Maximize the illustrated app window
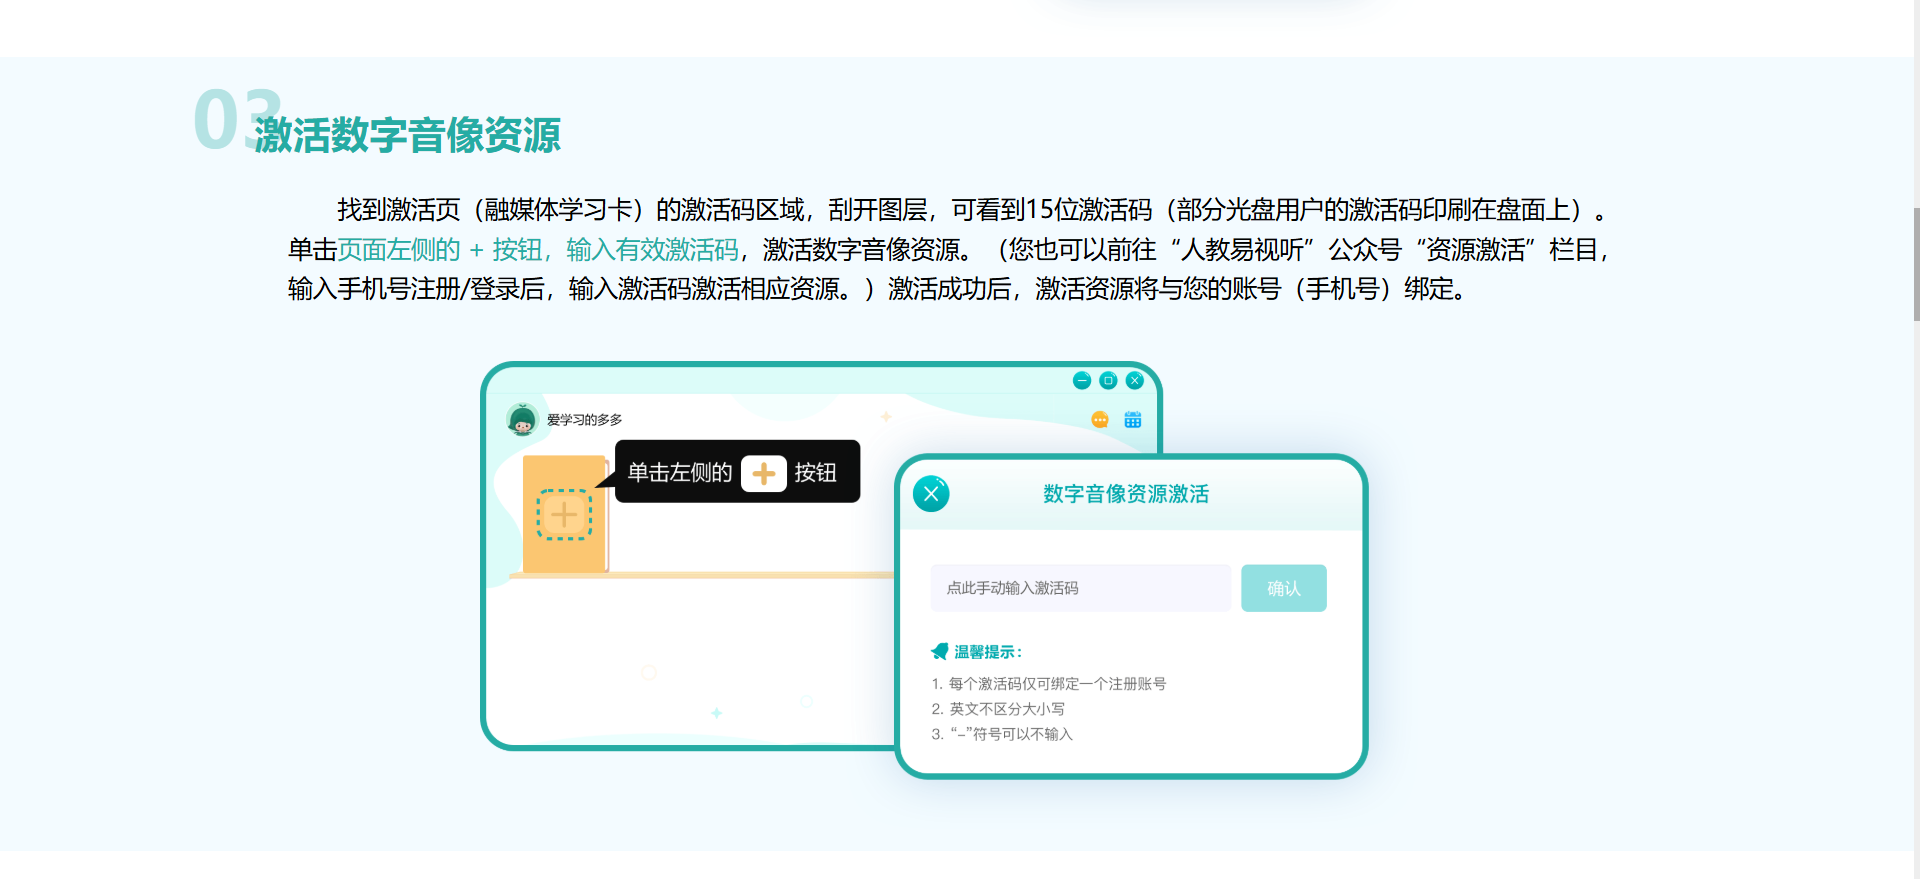The width and height of the screenshot is (1920, 879). click(x=1108, y=381)
